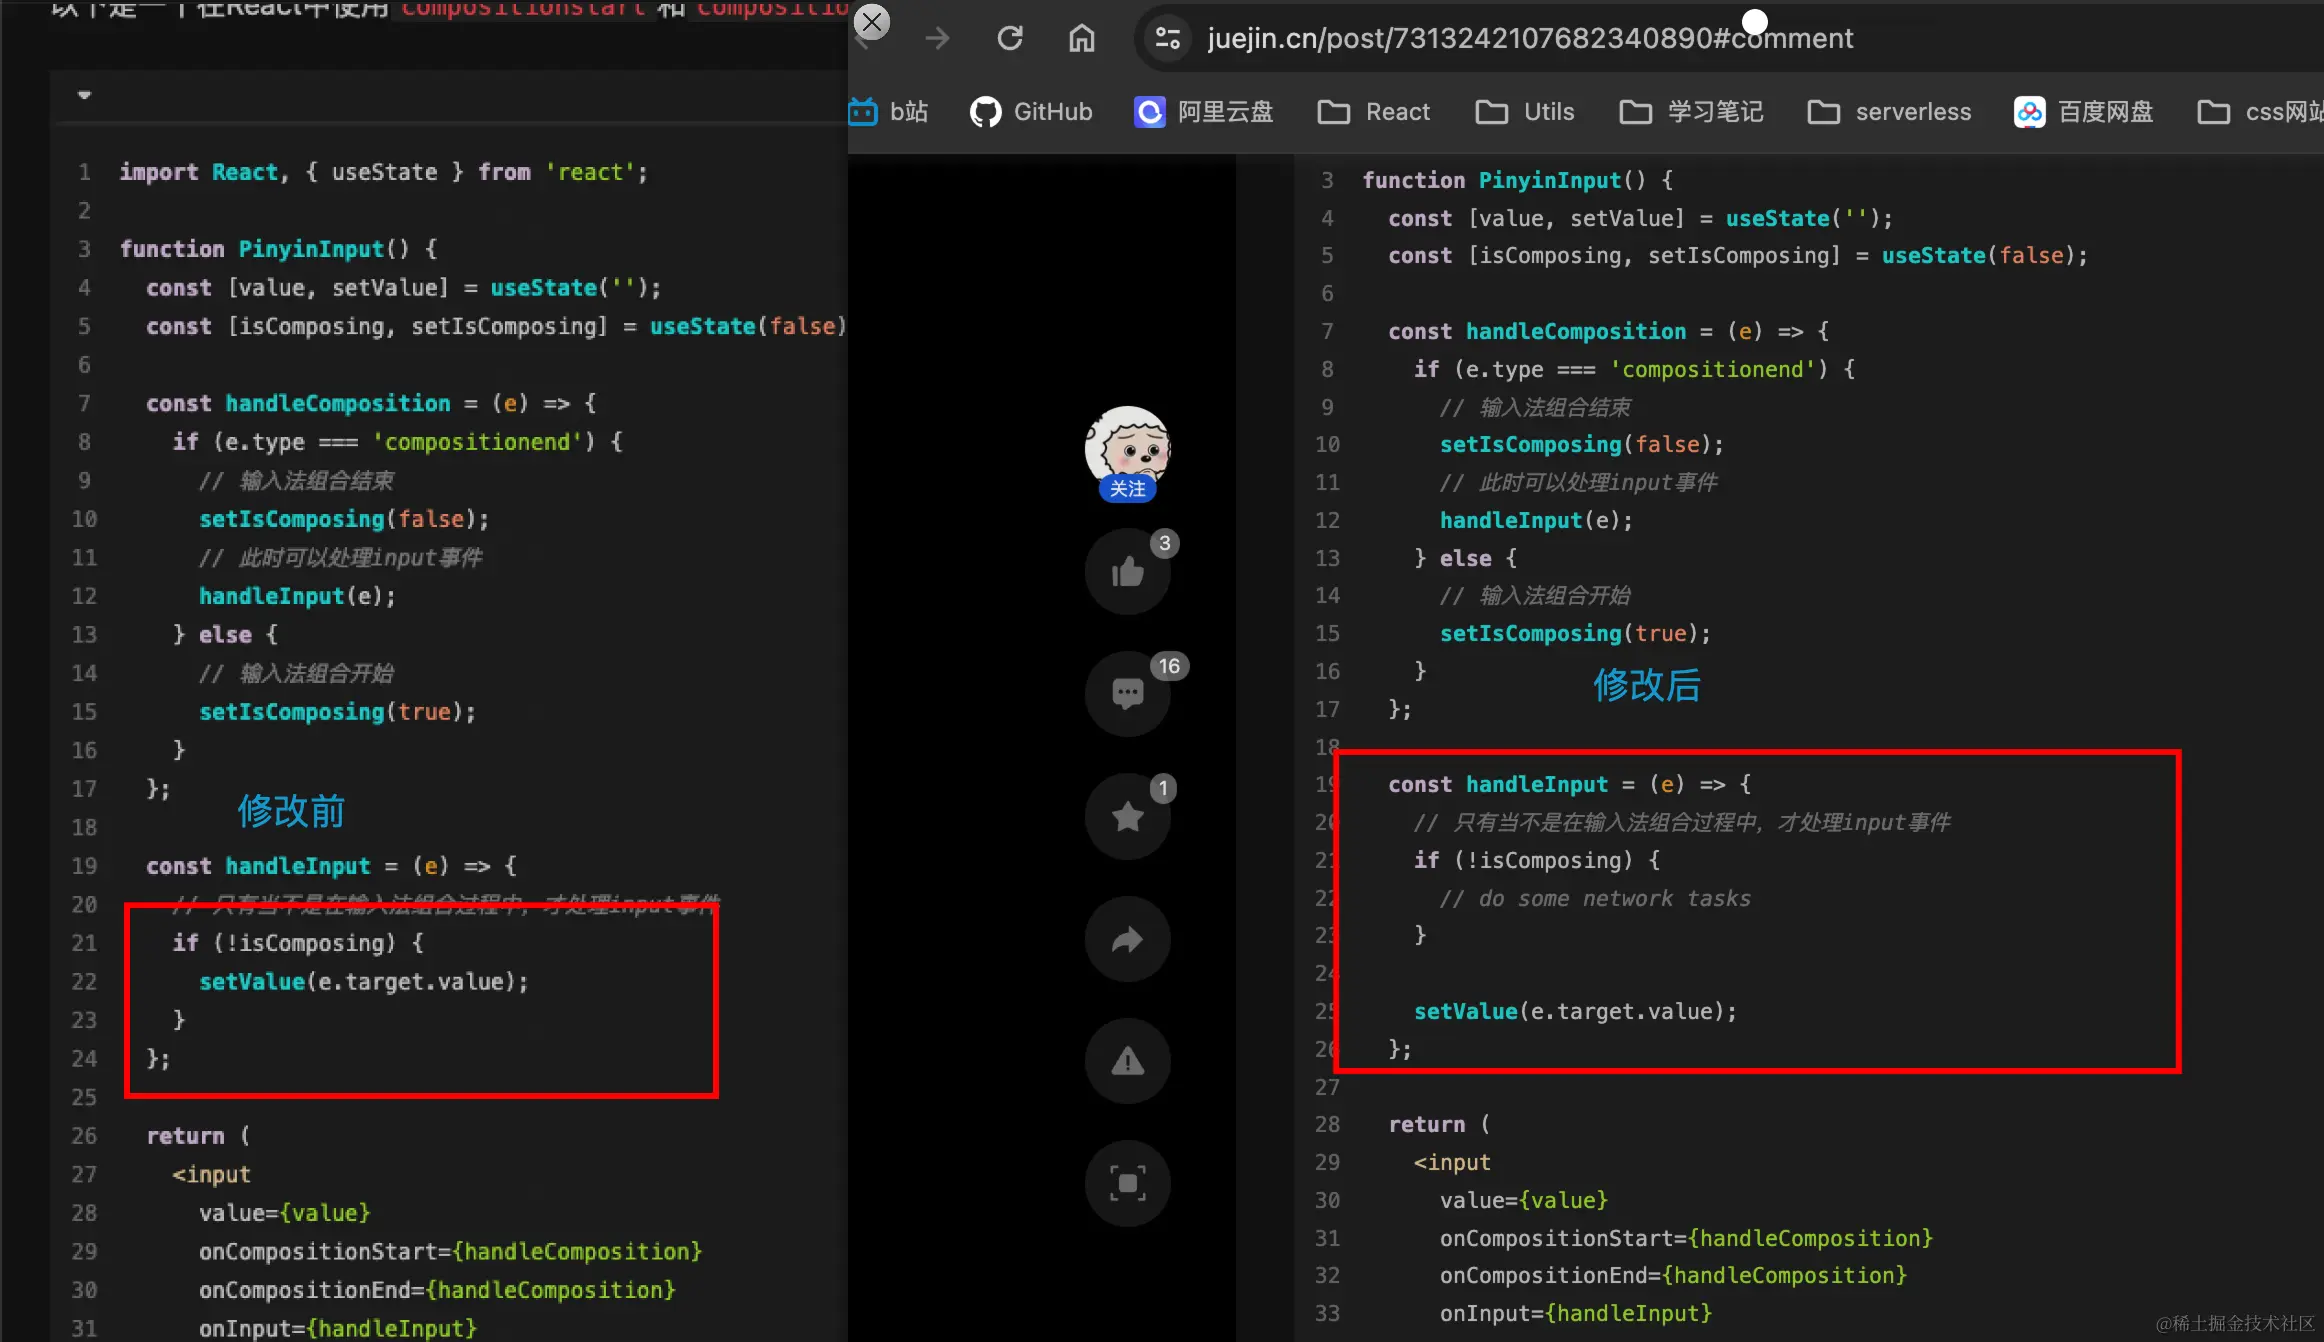The width and height of the screenshot is (2324, 1342).
Task: Open comments via speech bubble icon
Action: tap(1127, 693)
